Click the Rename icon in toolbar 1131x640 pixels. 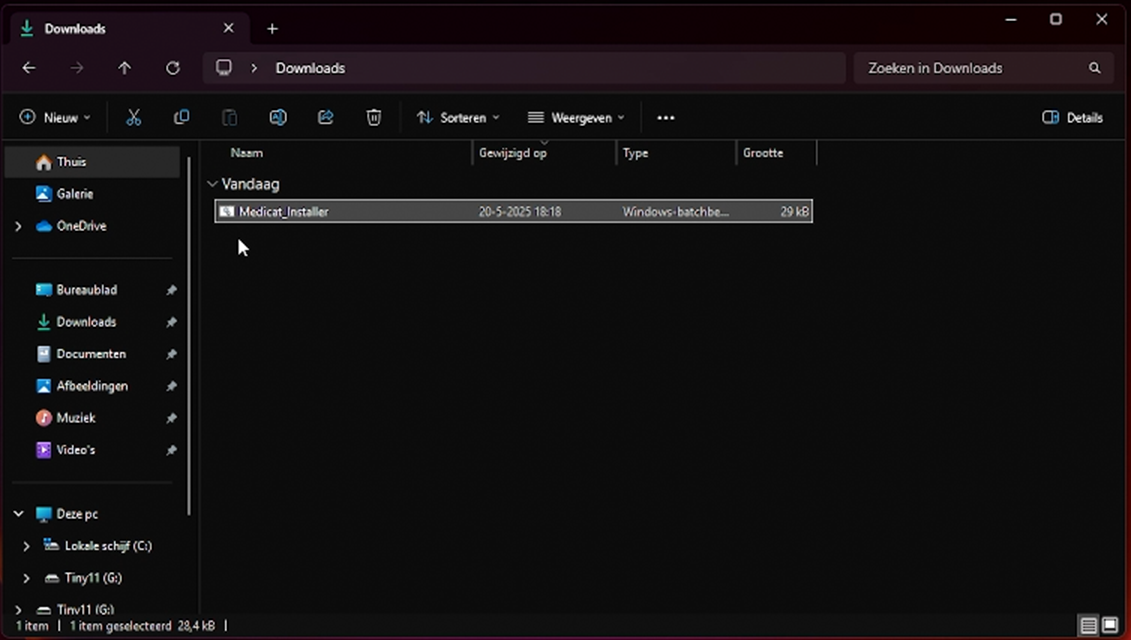pyautogui.click(x=278, y=118)
